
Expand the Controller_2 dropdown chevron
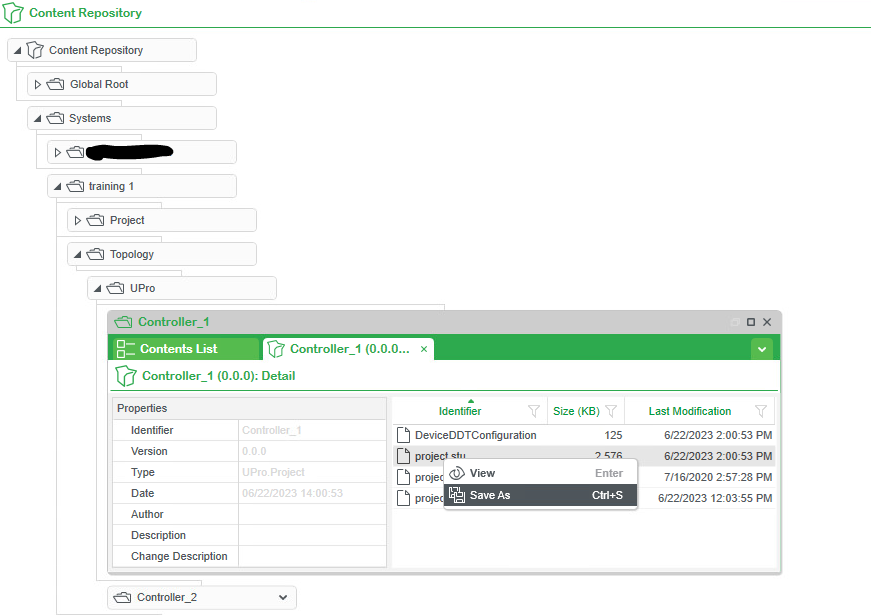tap(283, 598)
